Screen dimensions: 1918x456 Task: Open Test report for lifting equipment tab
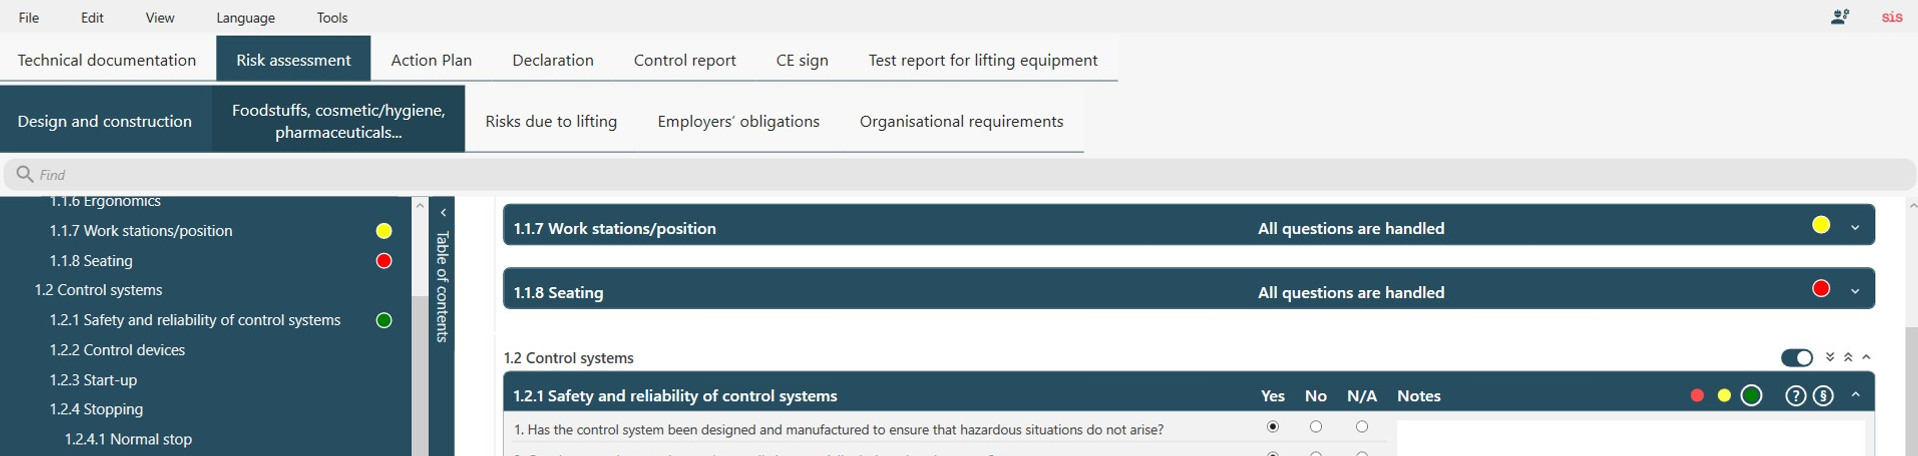[x=983, y=59]
